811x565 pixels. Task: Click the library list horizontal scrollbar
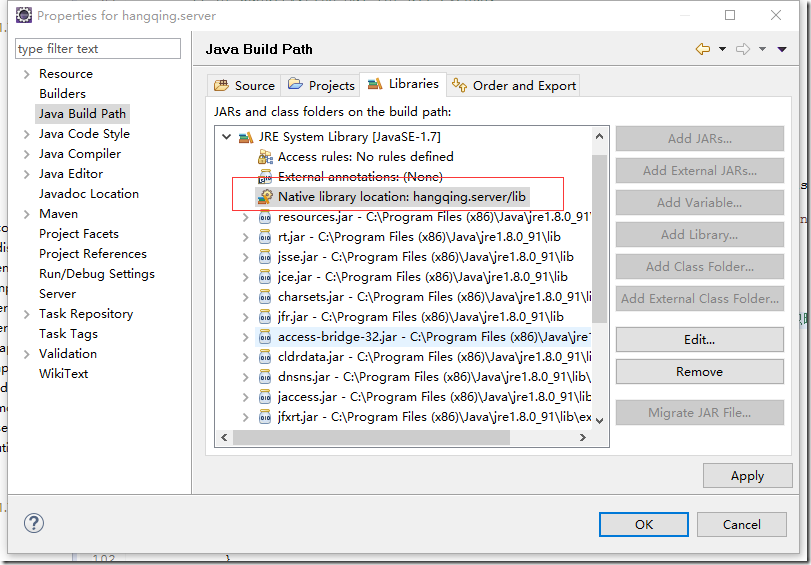pos(371,437)
